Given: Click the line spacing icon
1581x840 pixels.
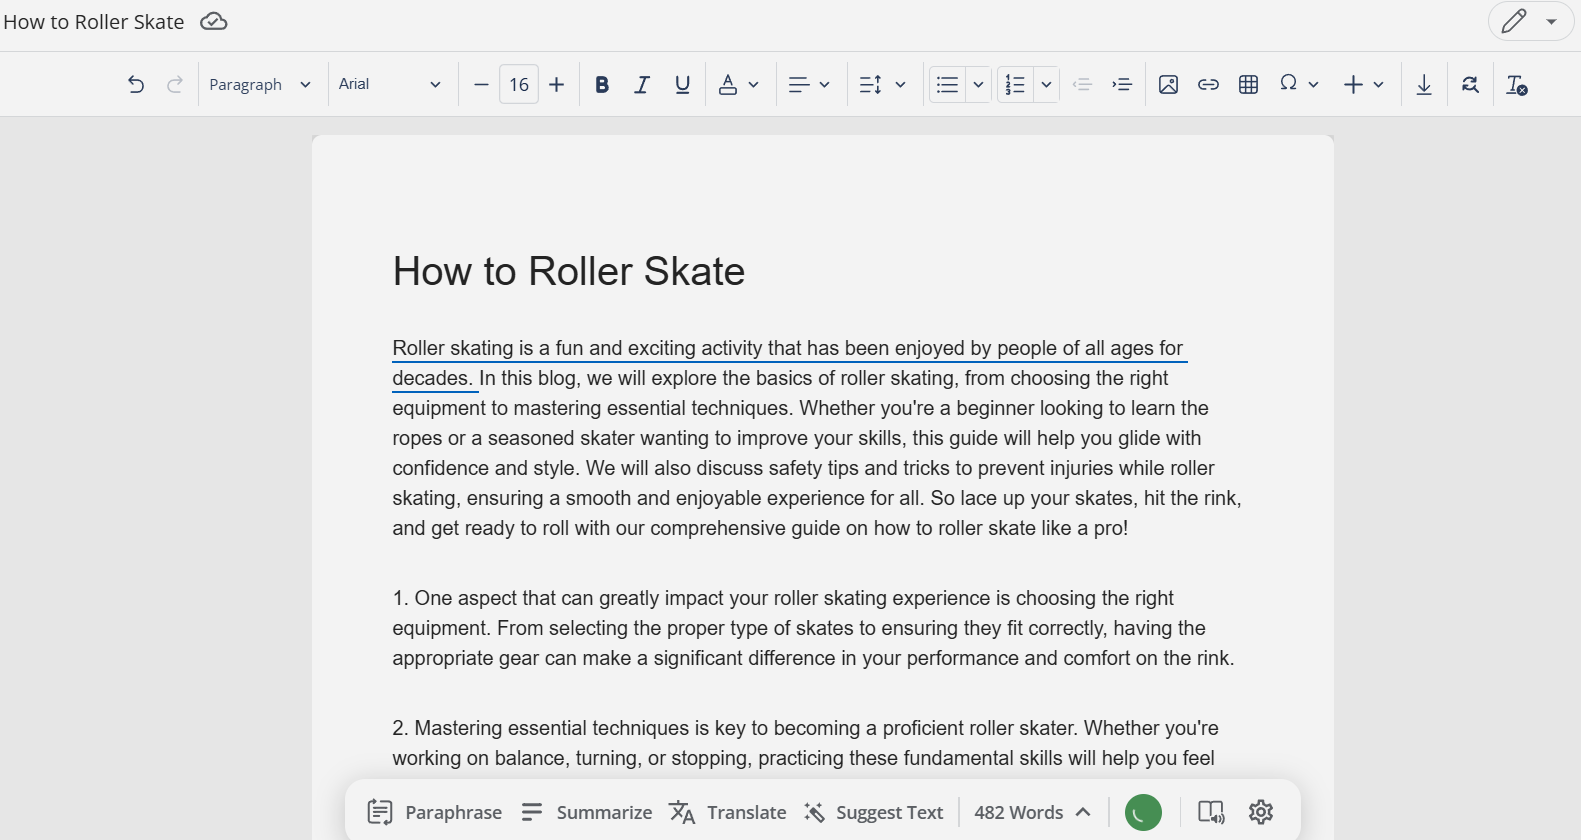Looking at the screenshot, I should 871,85.
